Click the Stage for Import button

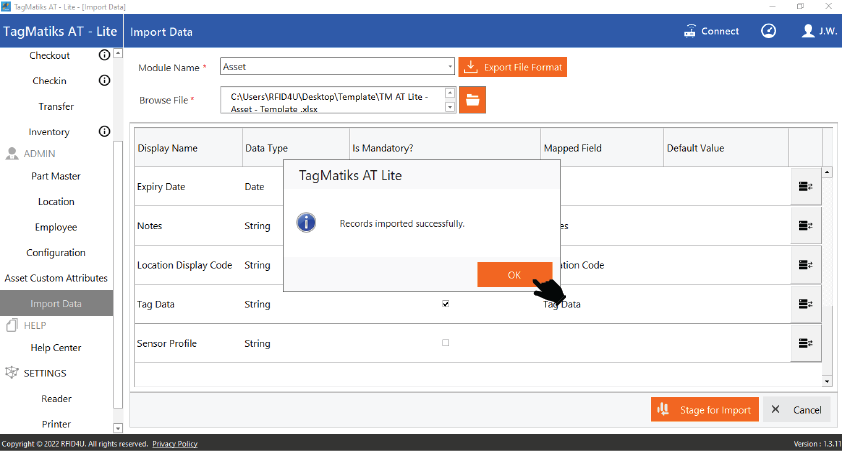tap(704, 410)
